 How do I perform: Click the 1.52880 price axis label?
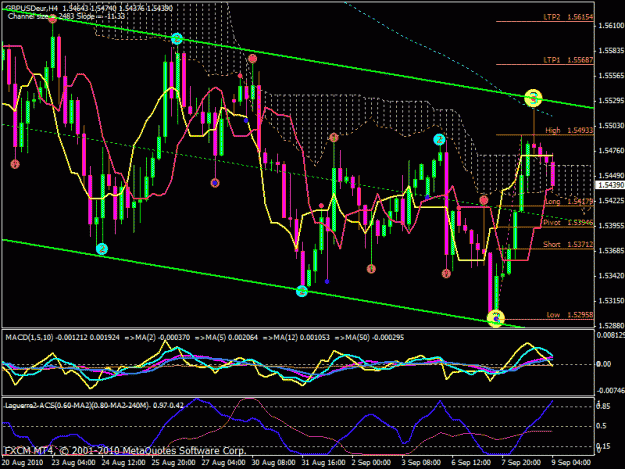pyautogui.click(x=611, y=326)
